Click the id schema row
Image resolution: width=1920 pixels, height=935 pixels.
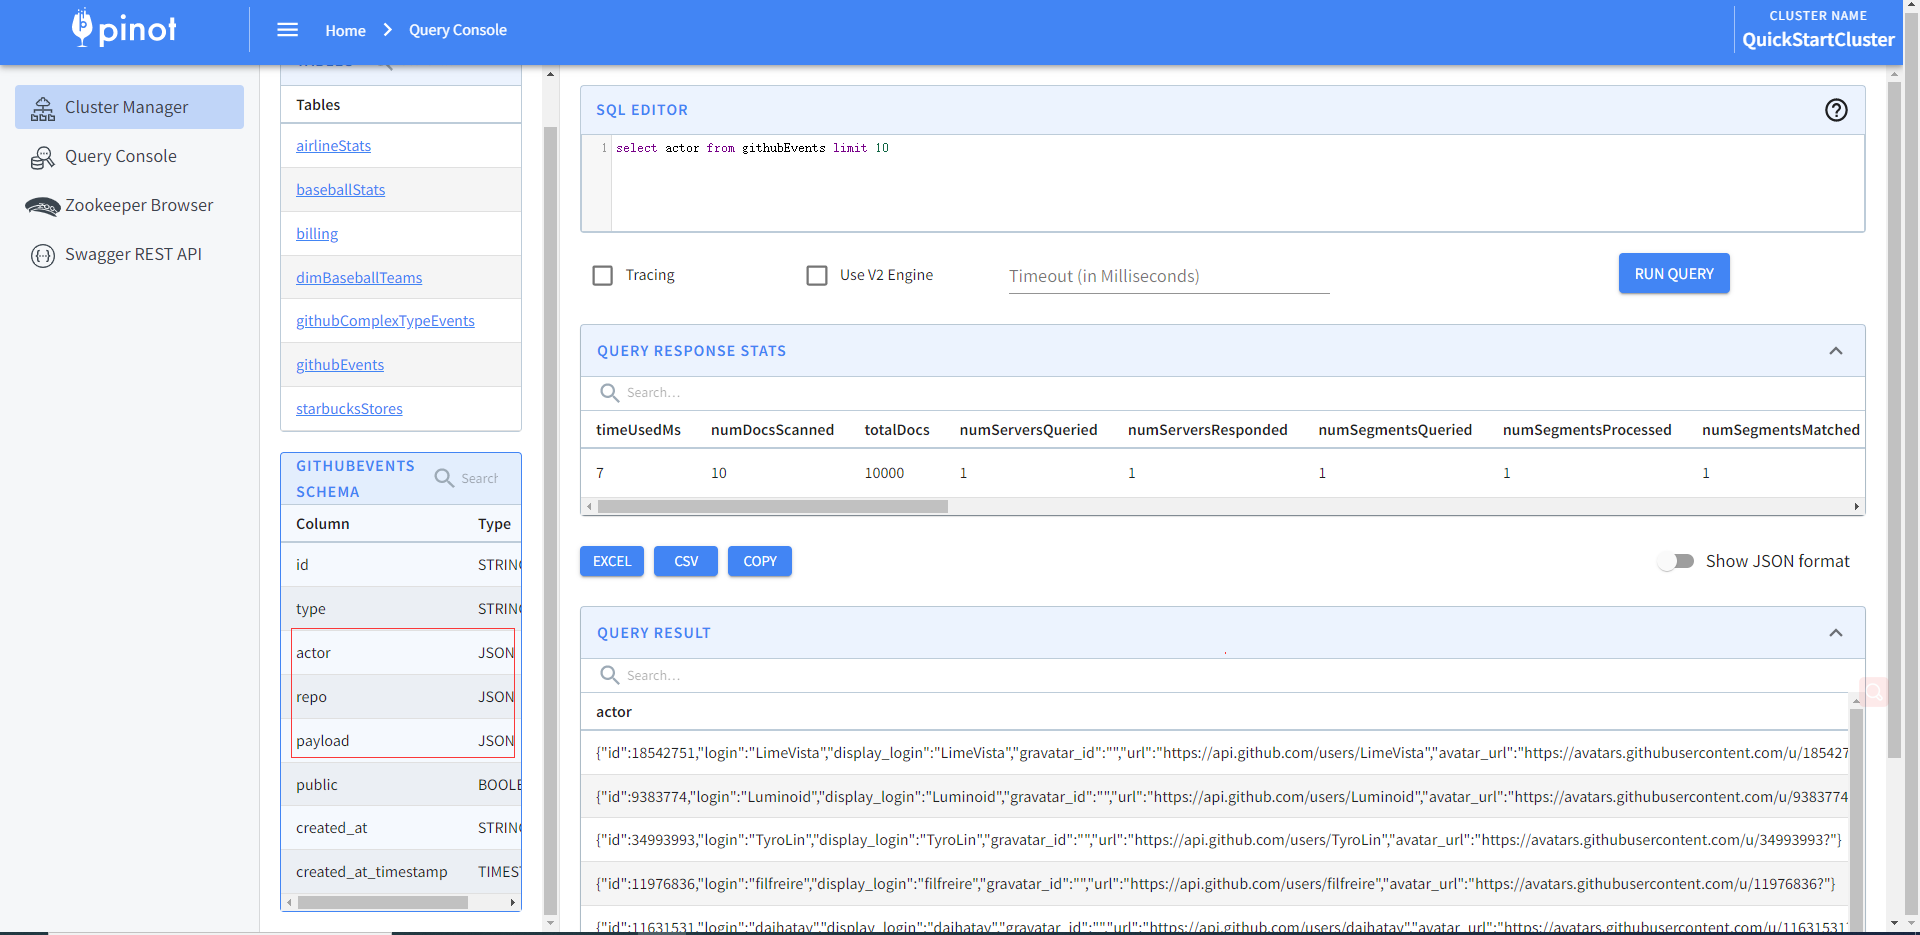click(x=402, y=565)
